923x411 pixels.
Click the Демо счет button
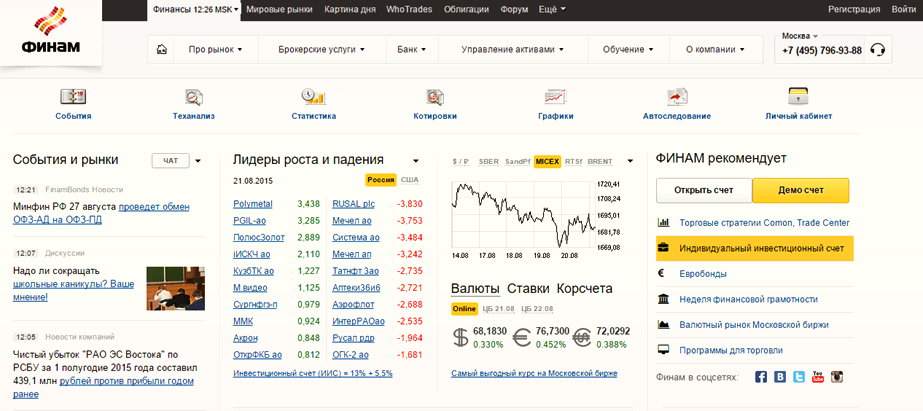pos(801,190)
